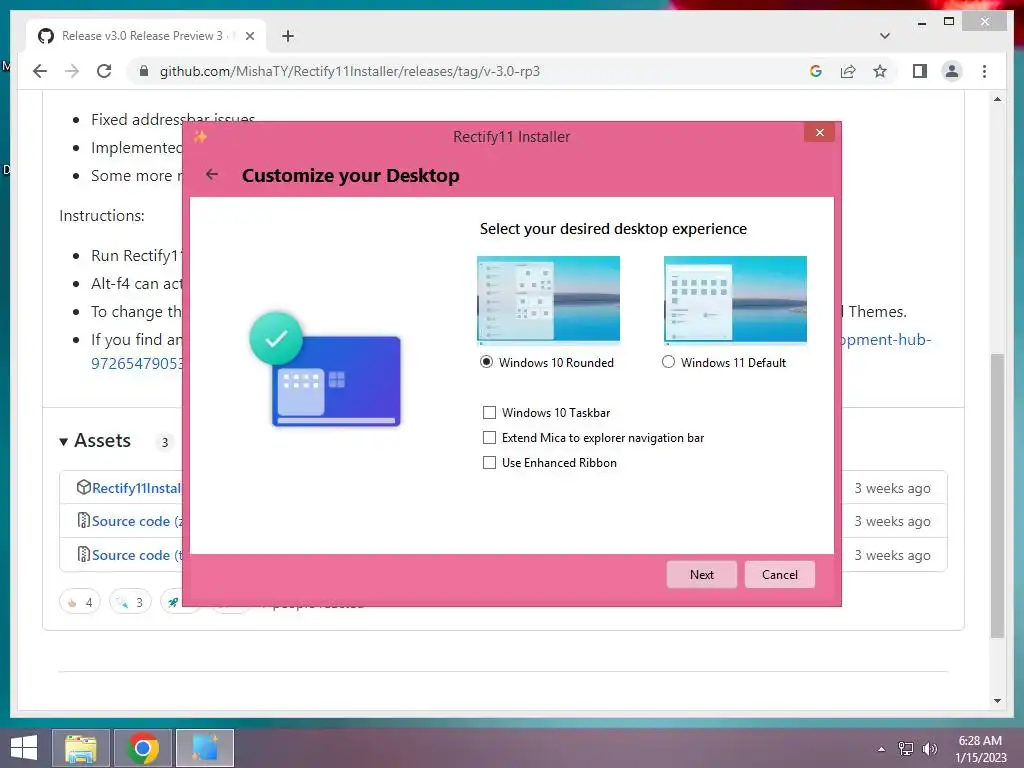Viewport: 1024px width, 768px height.
Task: Toggle the Chrome side panel icon
Action: (920, 71)
